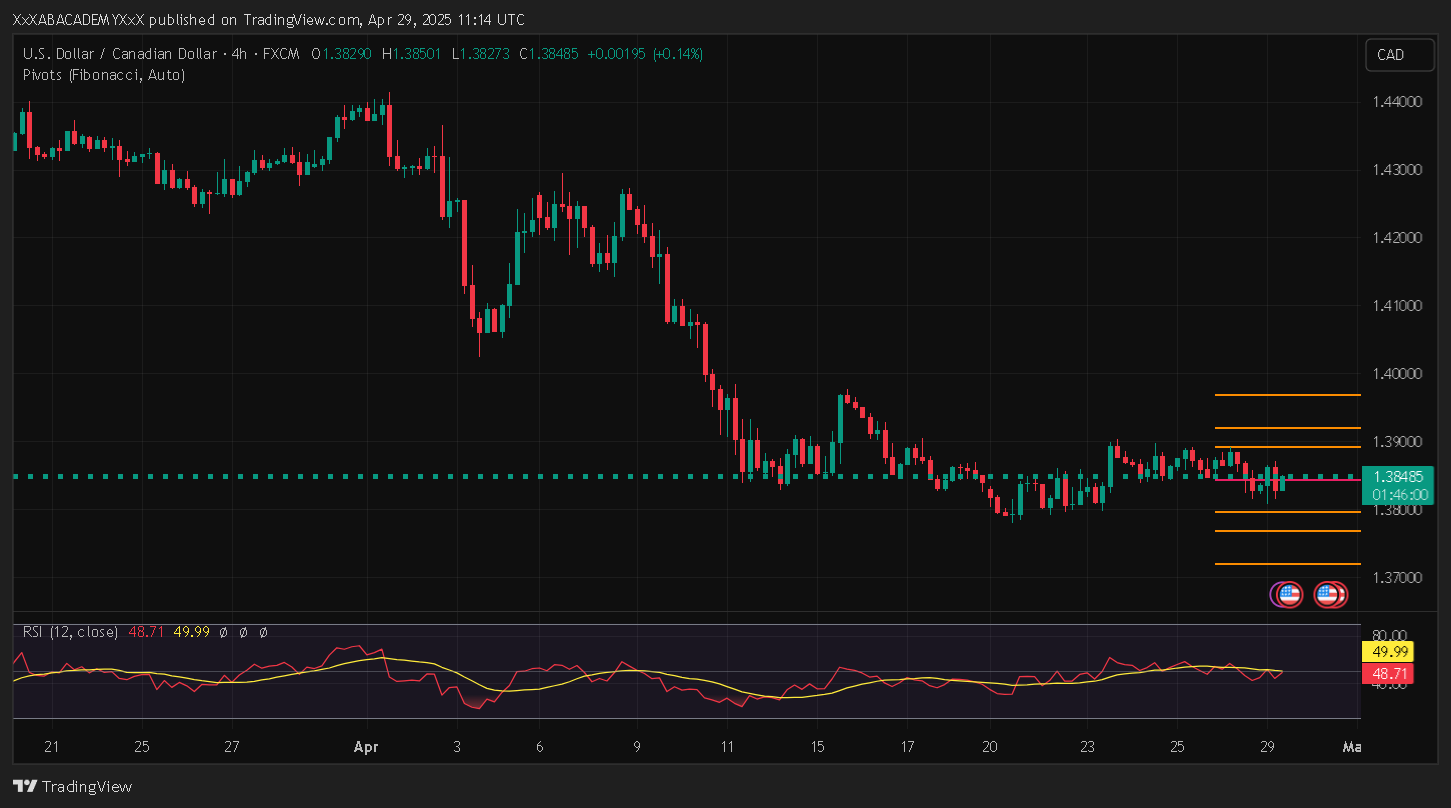Click the 80.00 RSI scale label
The height and width of the screenshot is (808, 1451).
pyautogui.click(x=1391, y=635)
